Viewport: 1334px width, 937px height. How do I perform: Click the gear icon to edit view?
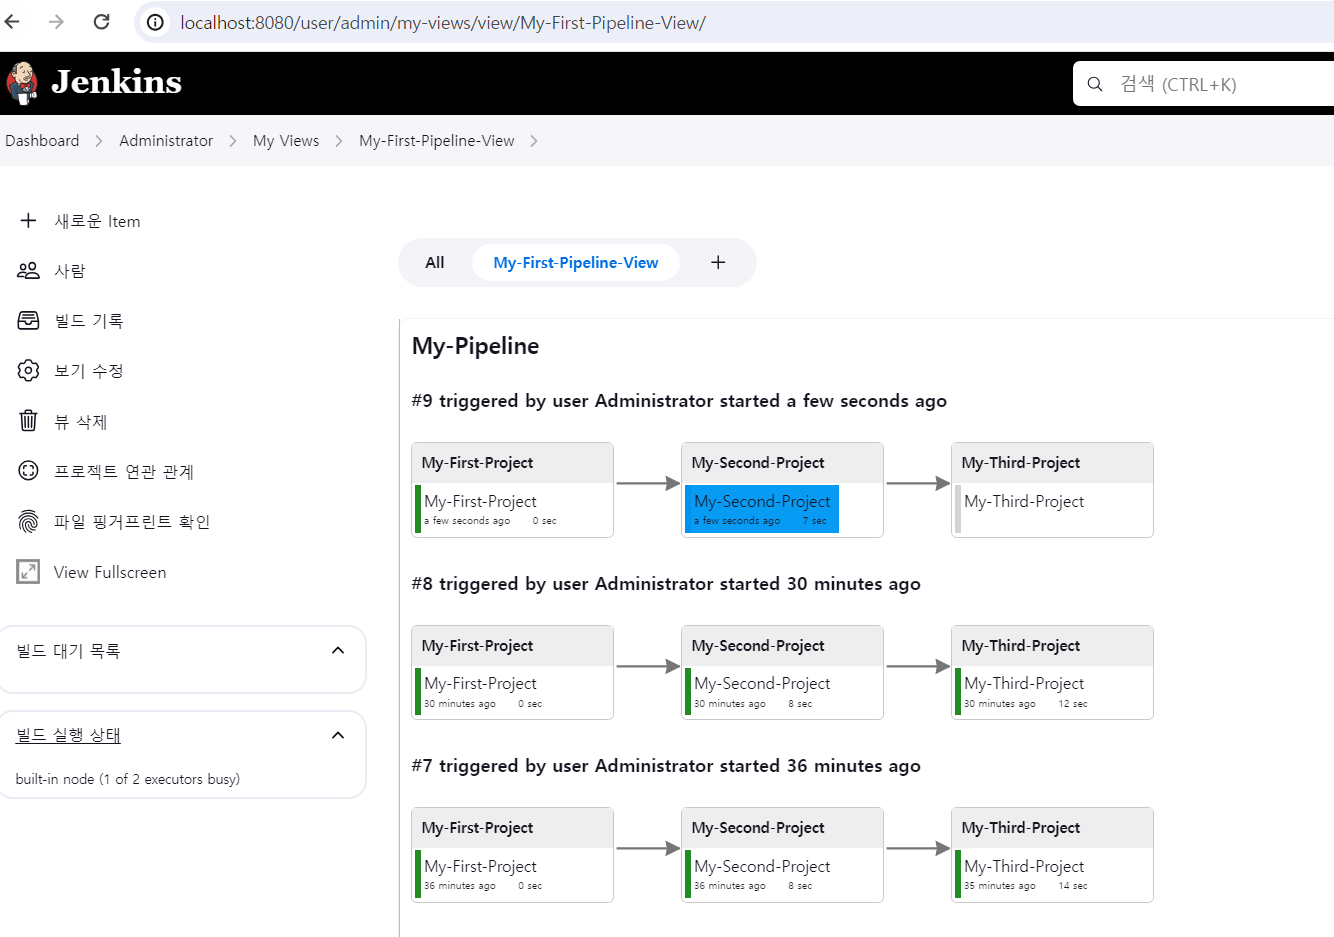28,371
